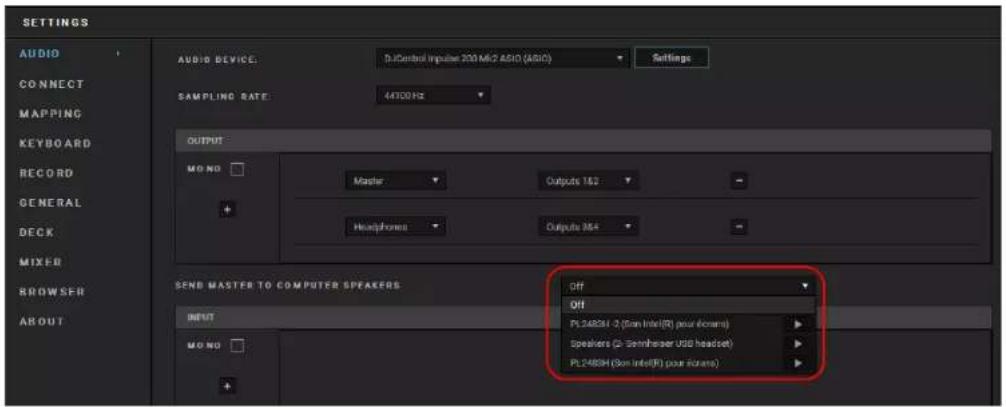
Task: Open the sampling rate 44100 Hz dropdown
Action: [432, 95]
